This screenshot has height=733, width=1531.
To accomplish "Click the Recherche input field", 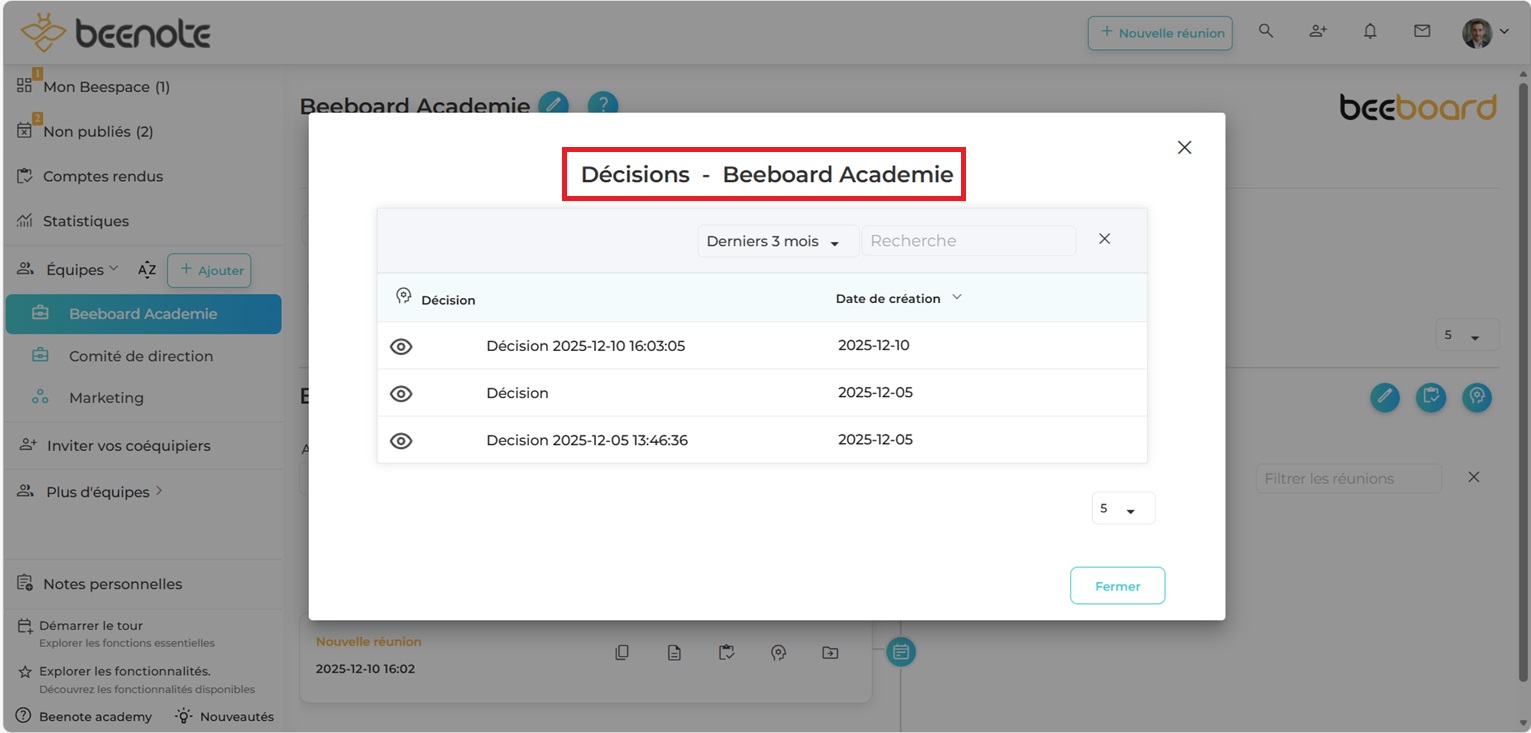I will [x=967, y=241].
